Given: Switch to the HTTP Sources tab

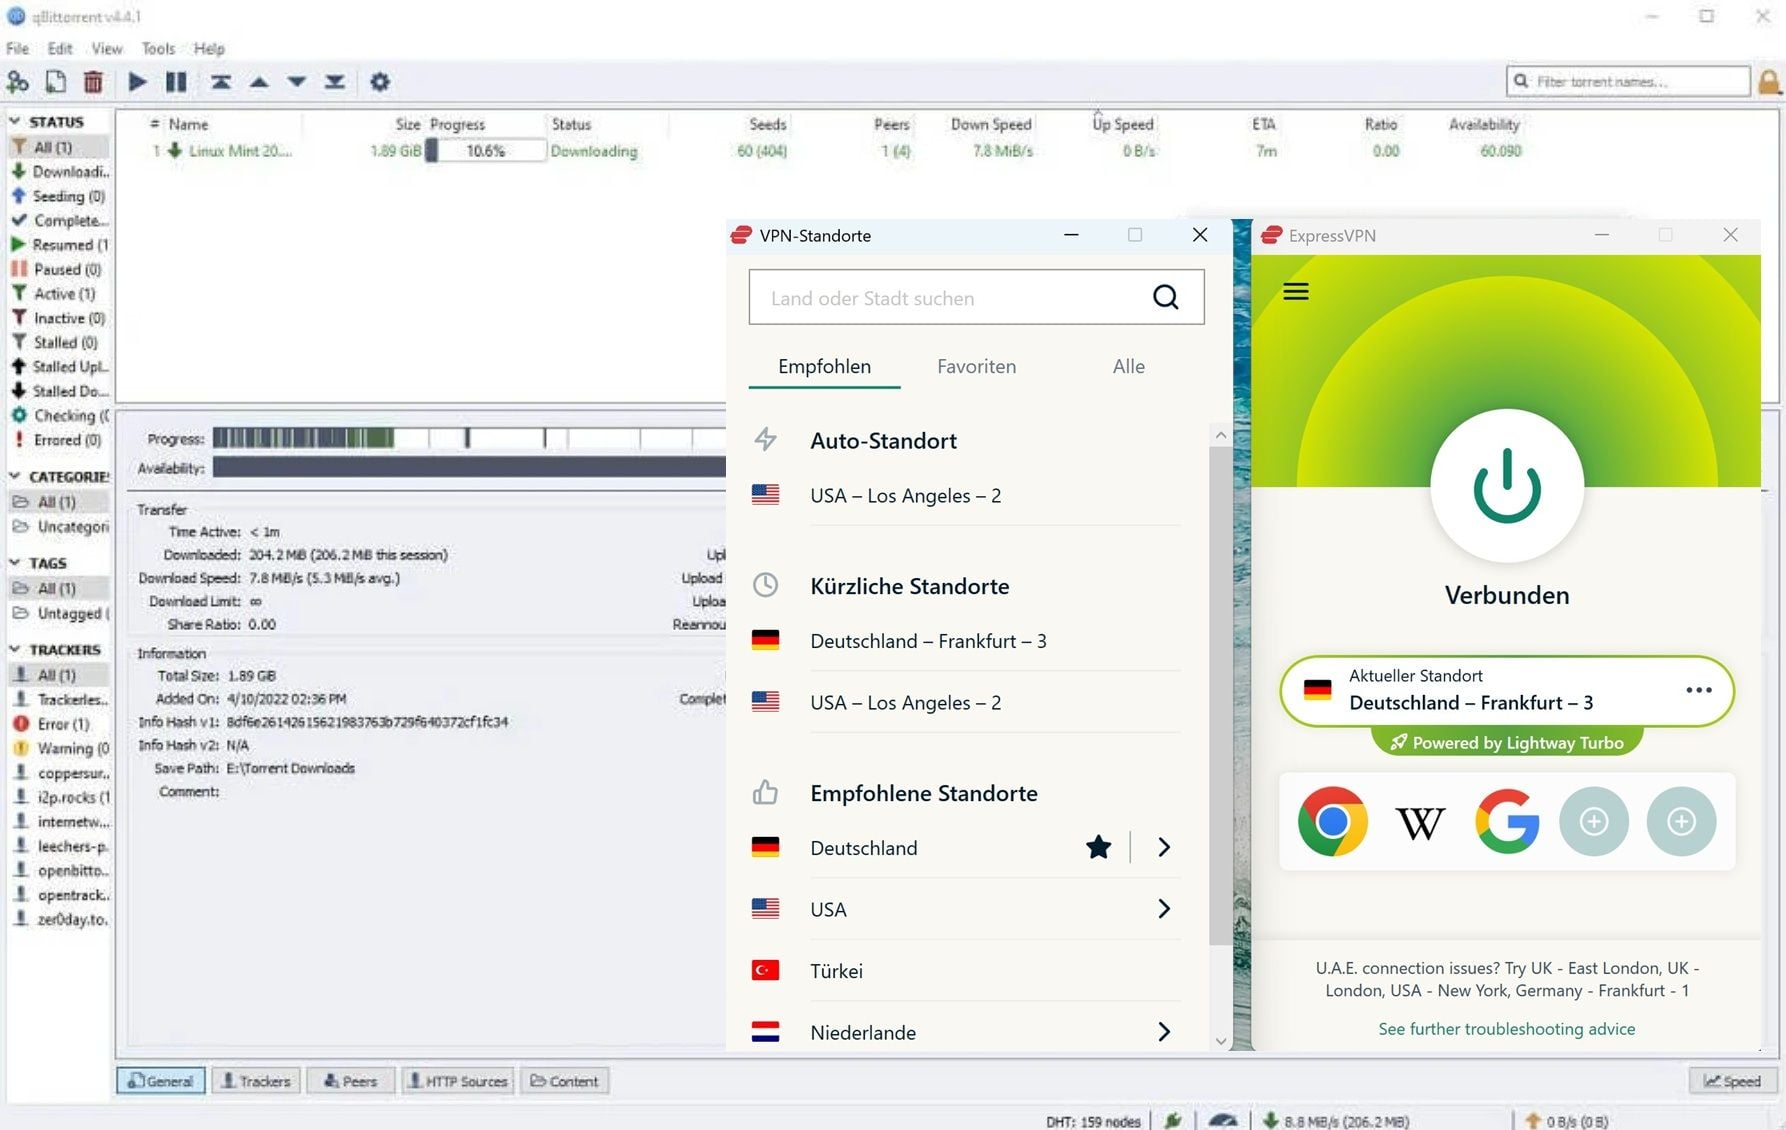Looking at the screenshot, I should click(458, 1081).
